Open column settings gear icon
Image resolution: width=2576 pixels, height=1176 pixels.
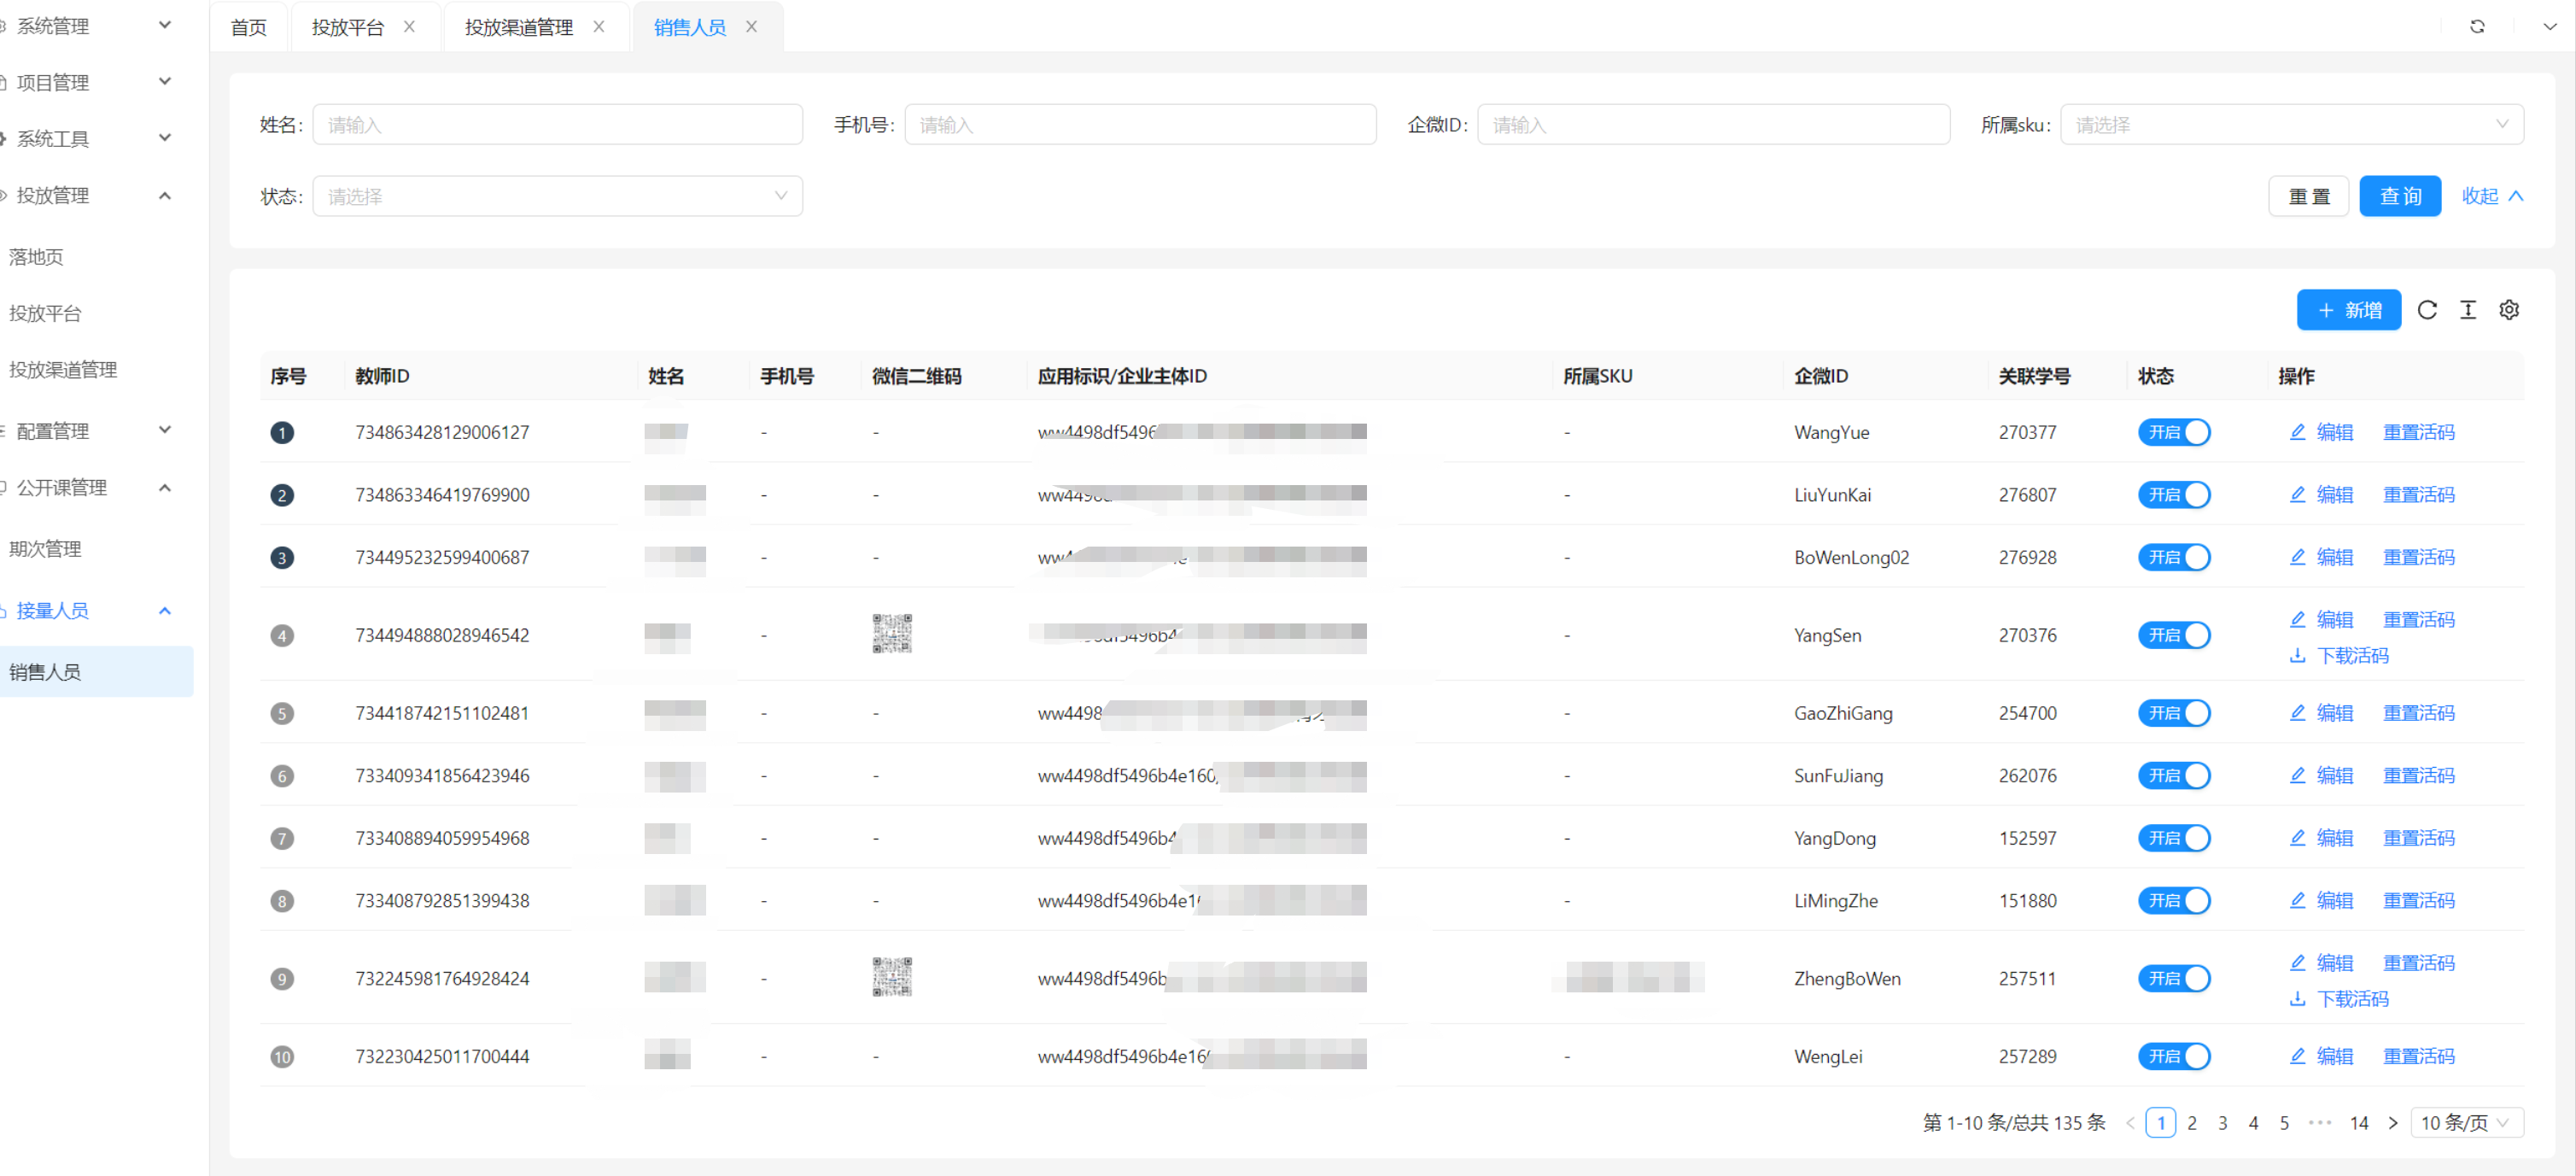click(2509, 310)
